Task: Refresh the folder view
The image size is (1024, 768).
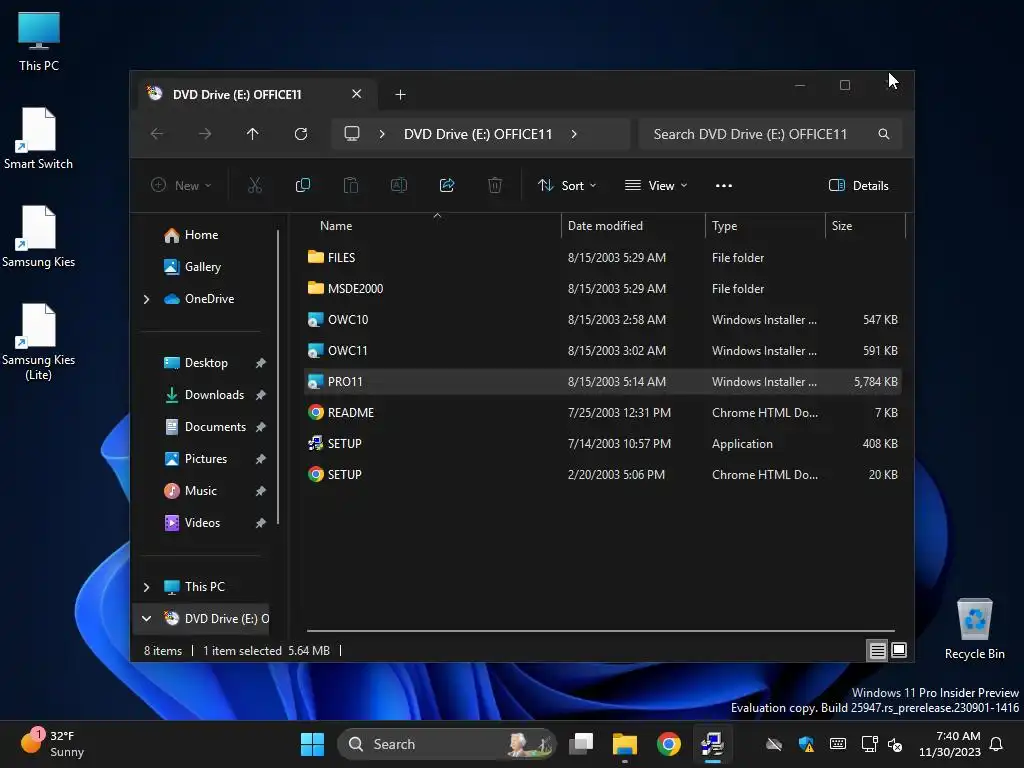Action: tap(300, 134)
